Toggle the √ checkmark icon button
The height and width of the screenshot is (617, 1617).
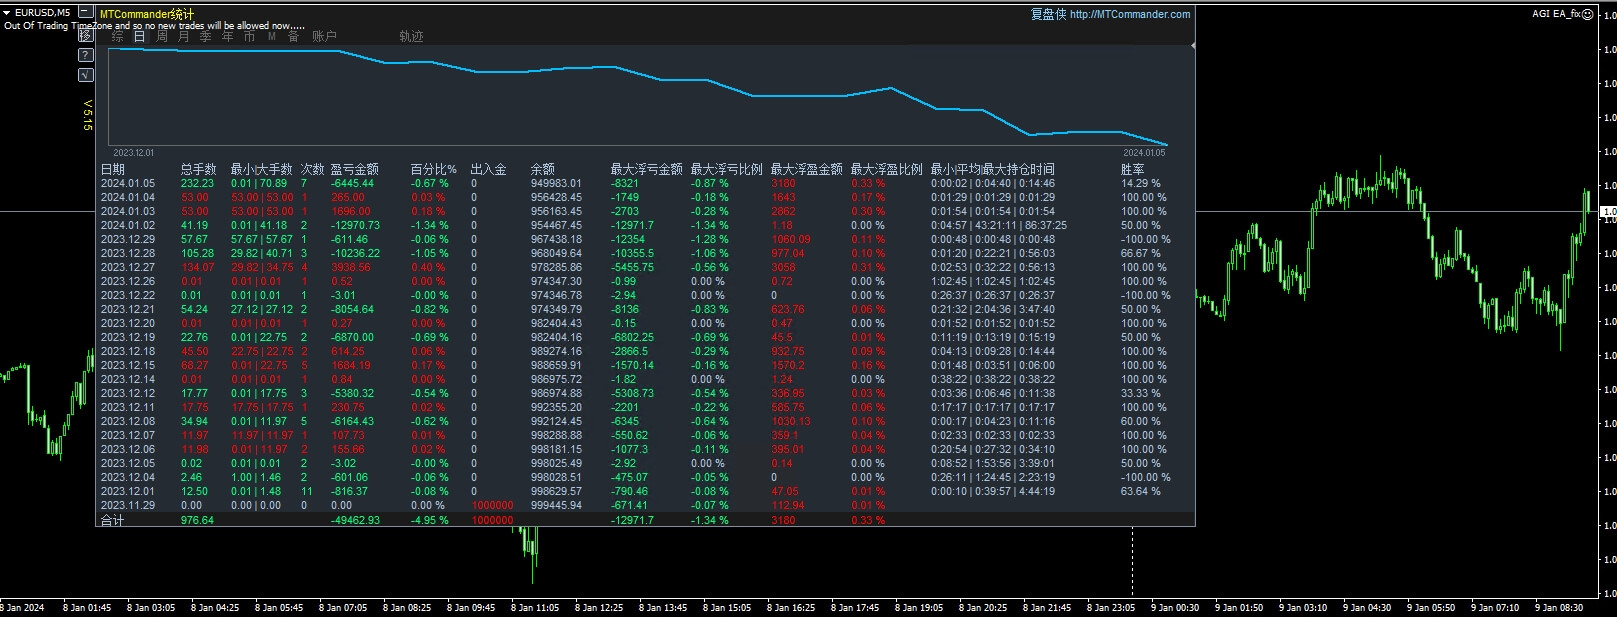tap(86, 75)
